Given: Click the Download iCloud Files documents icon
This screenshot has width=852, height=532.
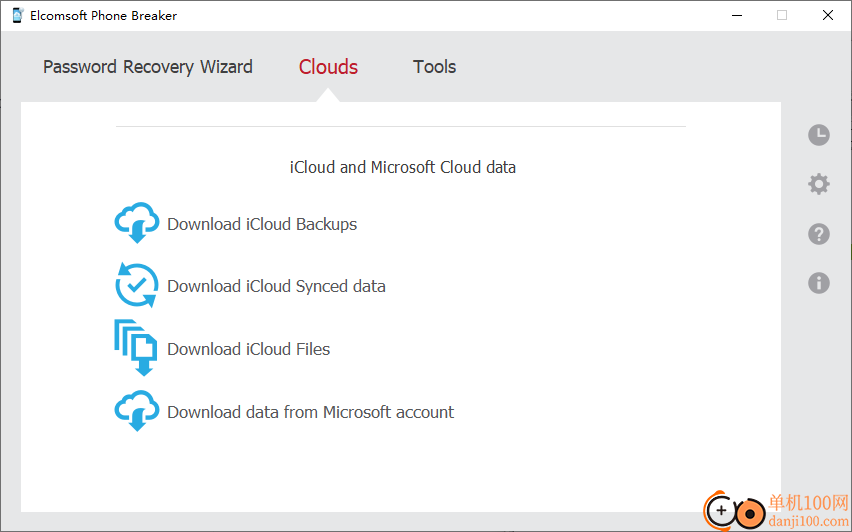Looking at the screenshot, I should [x=136, y=348].
